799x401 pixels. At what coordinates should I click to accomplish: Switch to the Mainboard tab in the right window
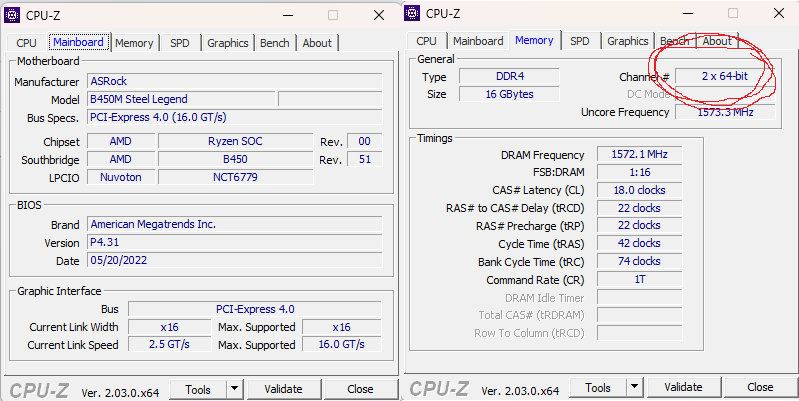point(478,41)
